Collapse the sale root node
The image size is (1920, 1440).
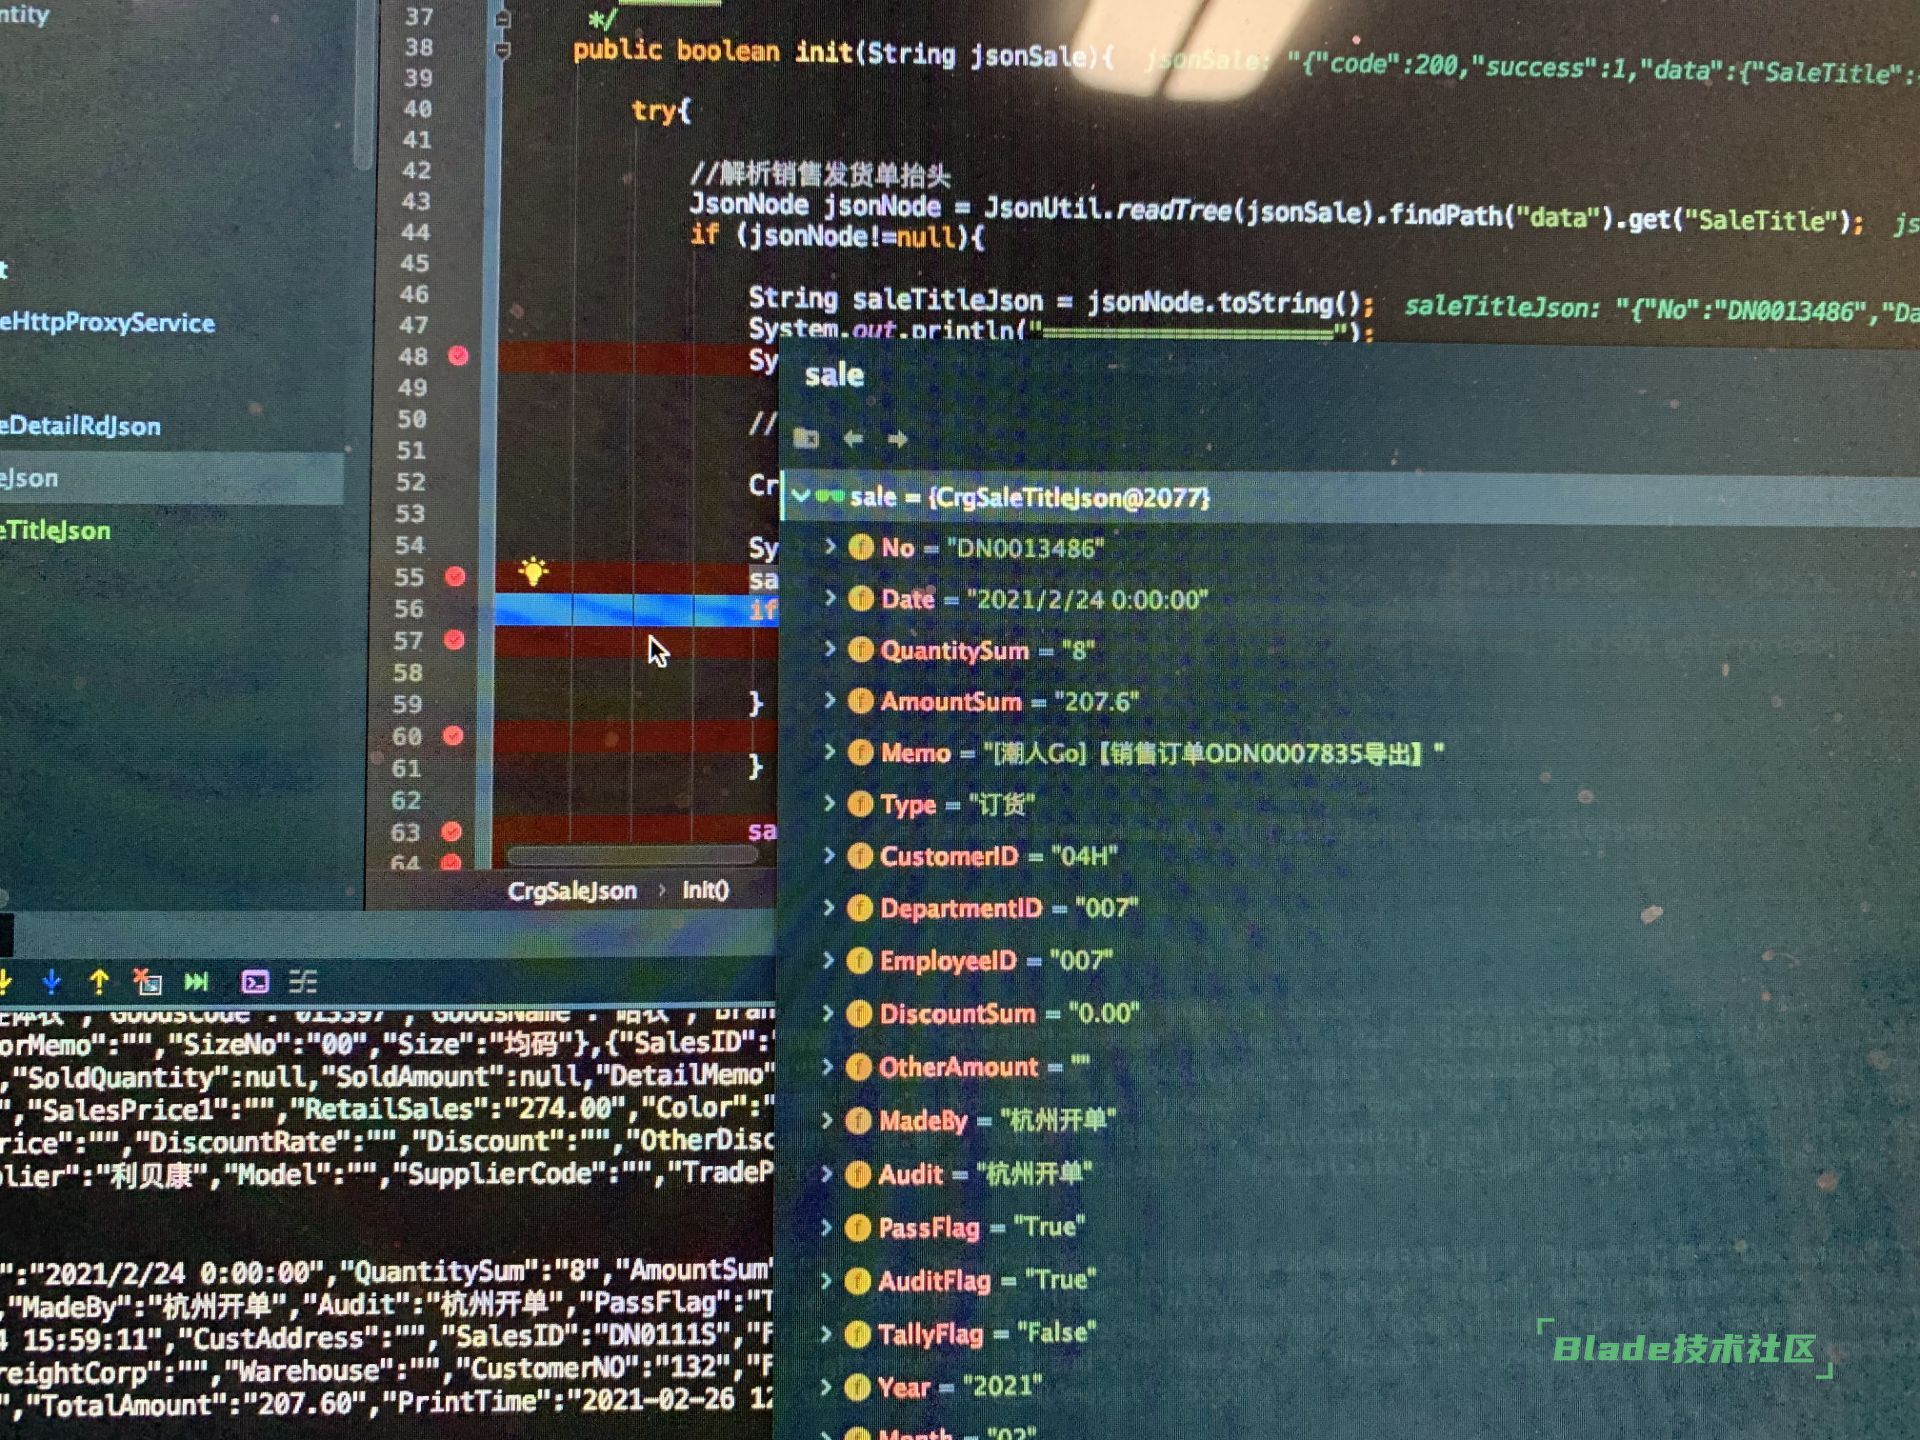click(x=800, y=495)
